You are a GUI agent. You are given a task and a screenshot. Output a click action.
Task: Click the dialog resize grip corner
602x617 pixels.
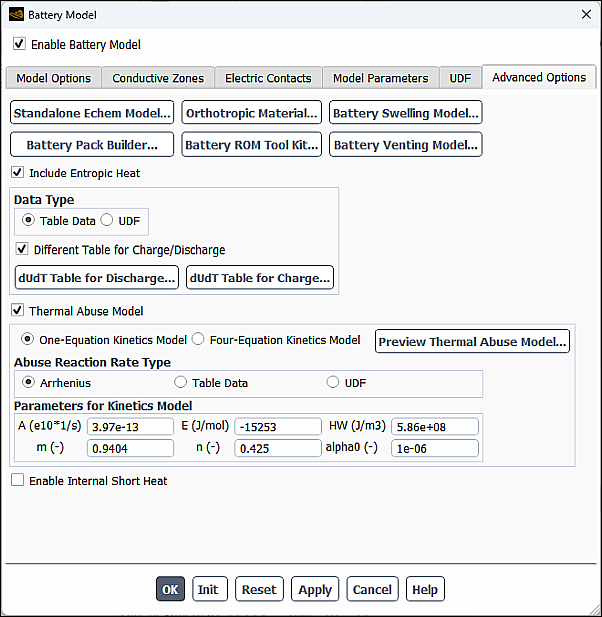[595, 610]
